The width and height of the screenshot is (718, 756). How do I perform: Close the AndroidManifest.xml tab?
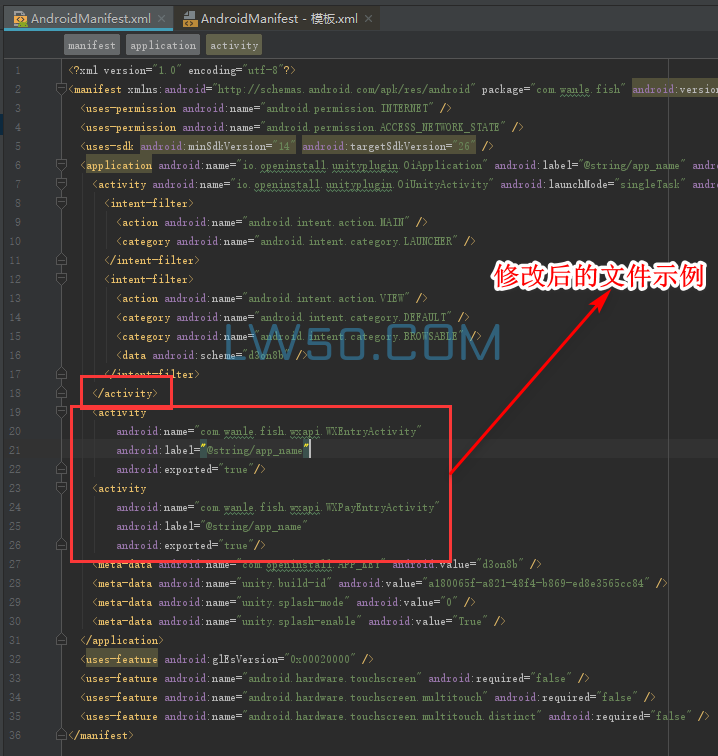point(163,18)
